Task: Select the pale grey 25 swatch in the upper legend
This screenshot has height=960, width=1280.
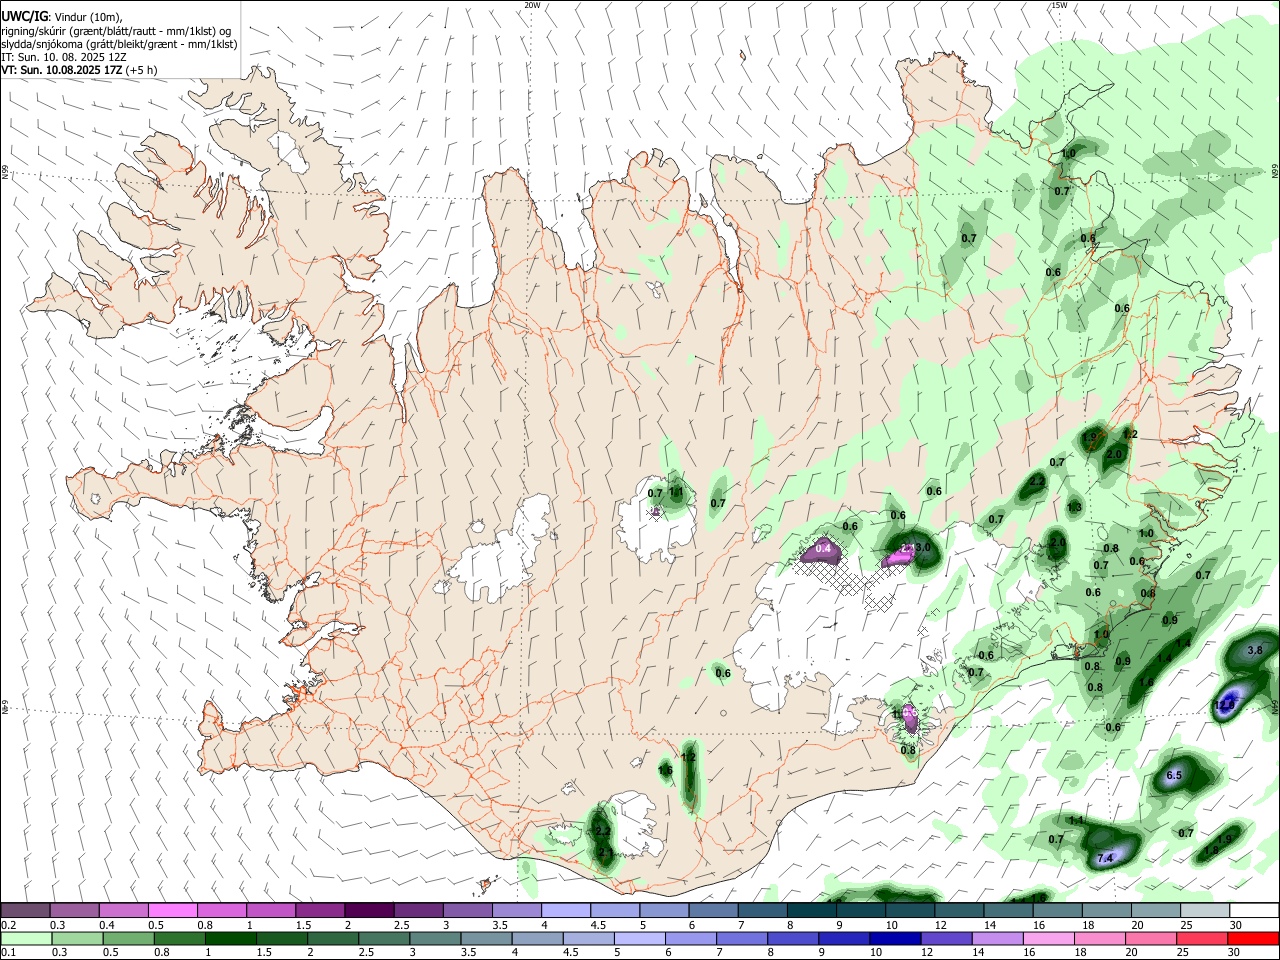Action: point(1204,911)
